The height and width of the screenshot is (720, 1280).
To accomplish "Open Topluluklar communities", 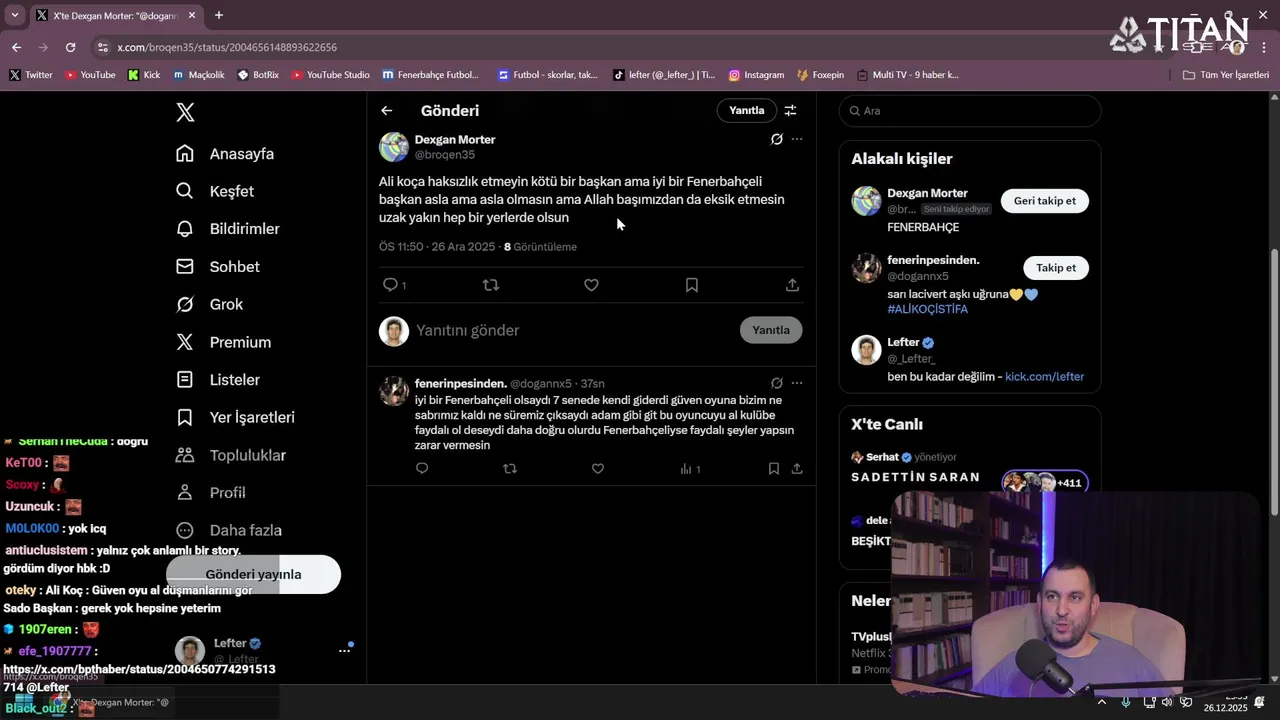I will point(231,455).
